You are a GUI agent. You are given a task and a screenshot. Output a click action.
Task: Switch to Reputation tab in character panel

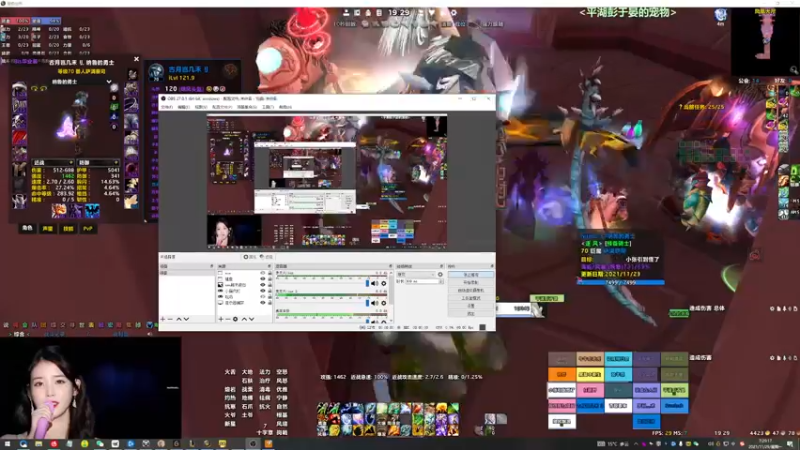47,229
